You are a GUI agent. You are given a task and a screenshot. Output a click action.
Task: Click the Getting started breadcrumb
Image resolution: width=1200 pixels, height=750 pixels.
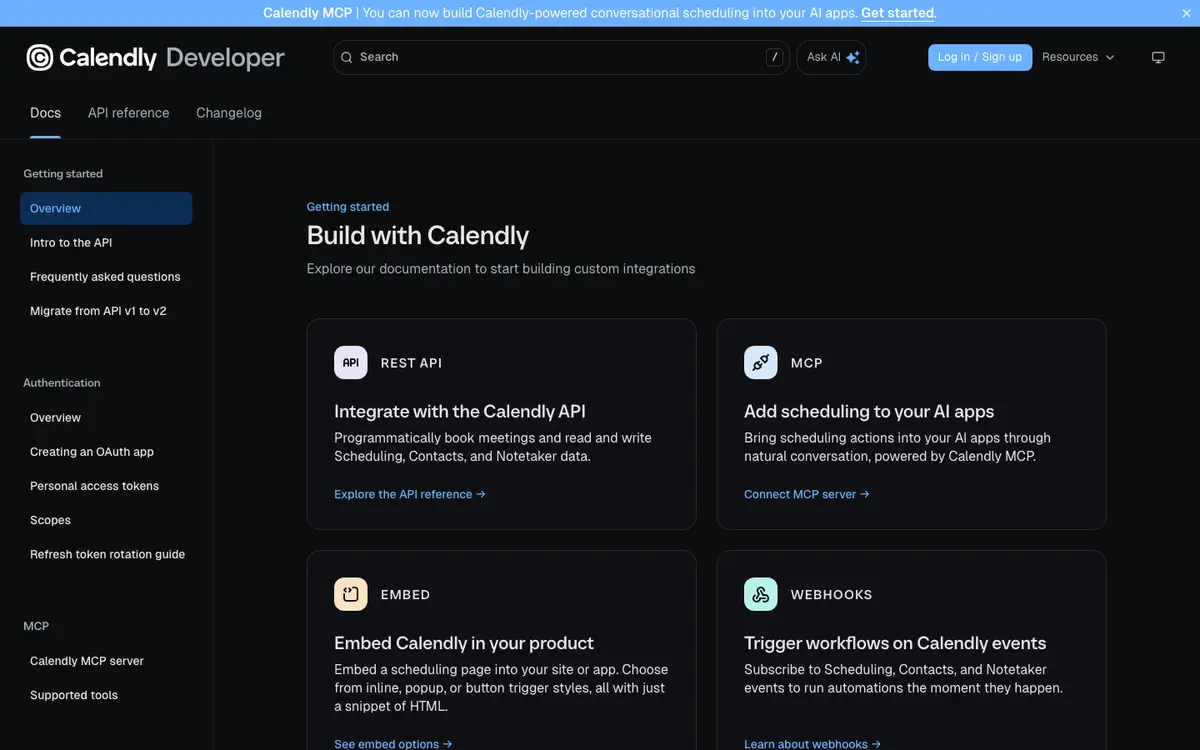[x=348, y=207]
